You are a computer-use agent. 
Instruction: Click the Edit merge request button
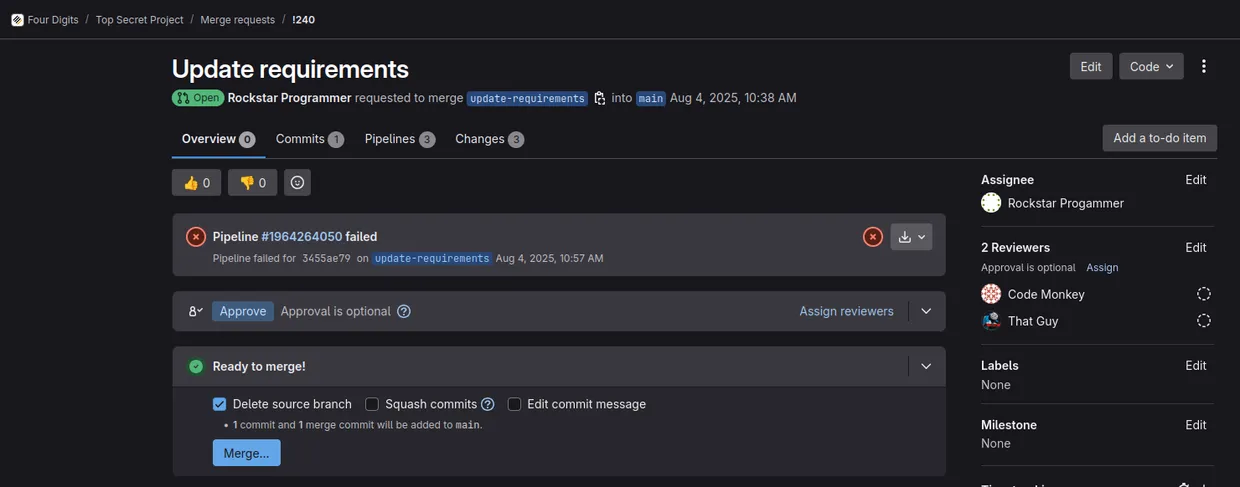tap(1091, 66)
